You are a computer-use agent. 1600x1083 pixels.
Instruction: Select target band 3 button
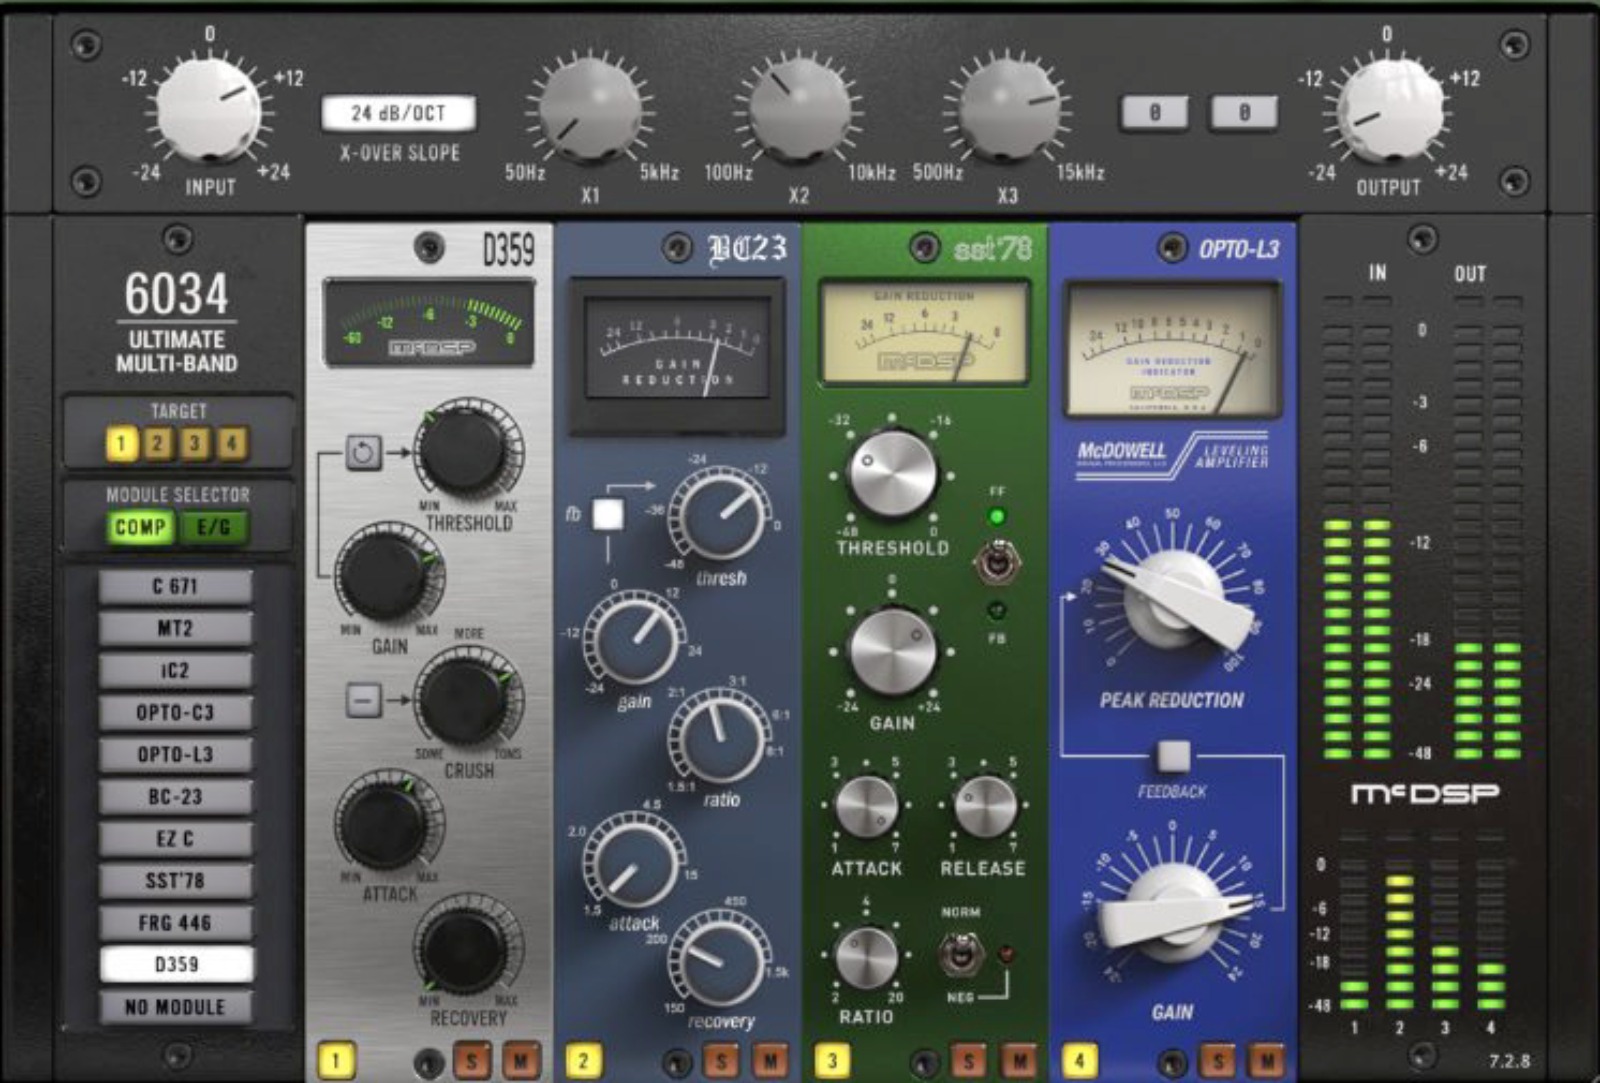195,443
